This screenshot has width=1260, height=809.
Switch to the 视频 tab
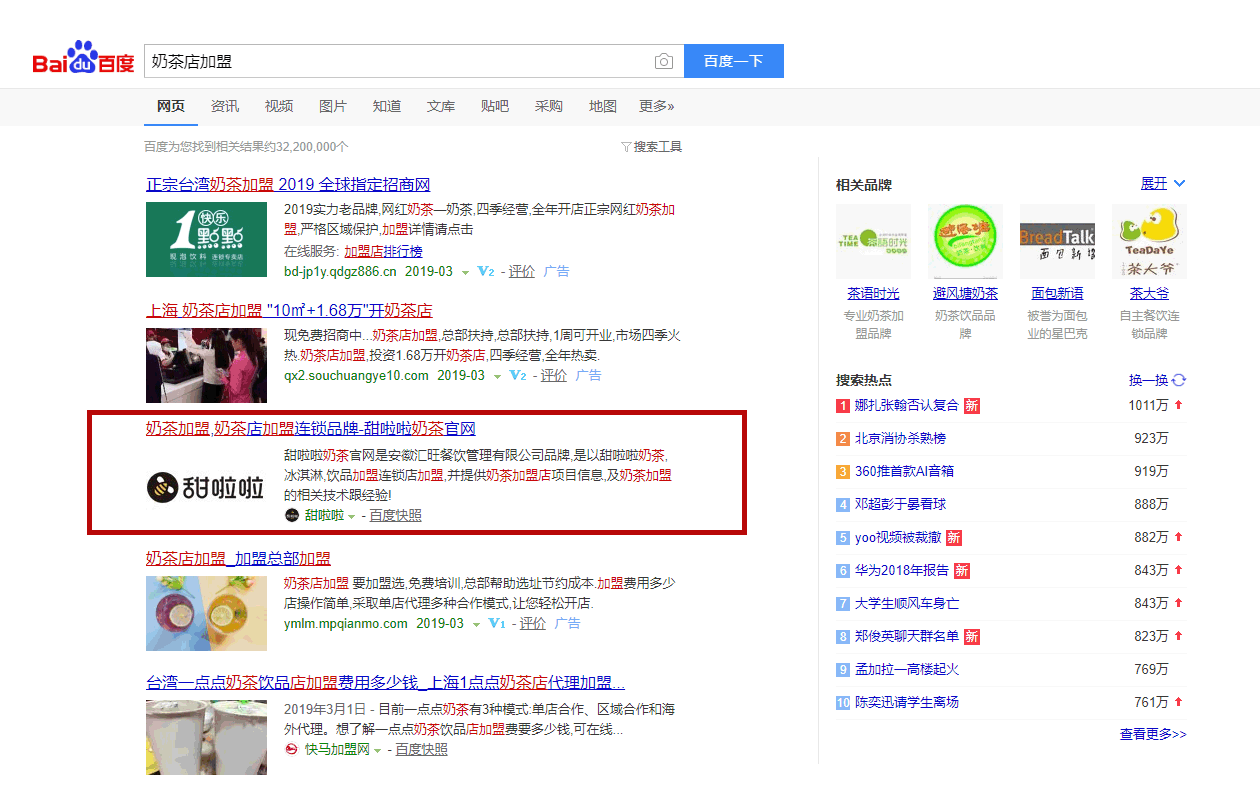click(x=279, y=106)
